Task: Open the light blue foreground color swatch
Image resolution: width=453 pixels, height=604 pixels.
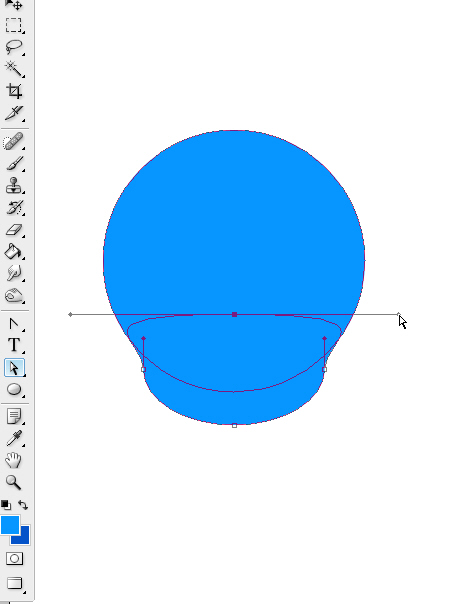Action: tap(10, 525)
